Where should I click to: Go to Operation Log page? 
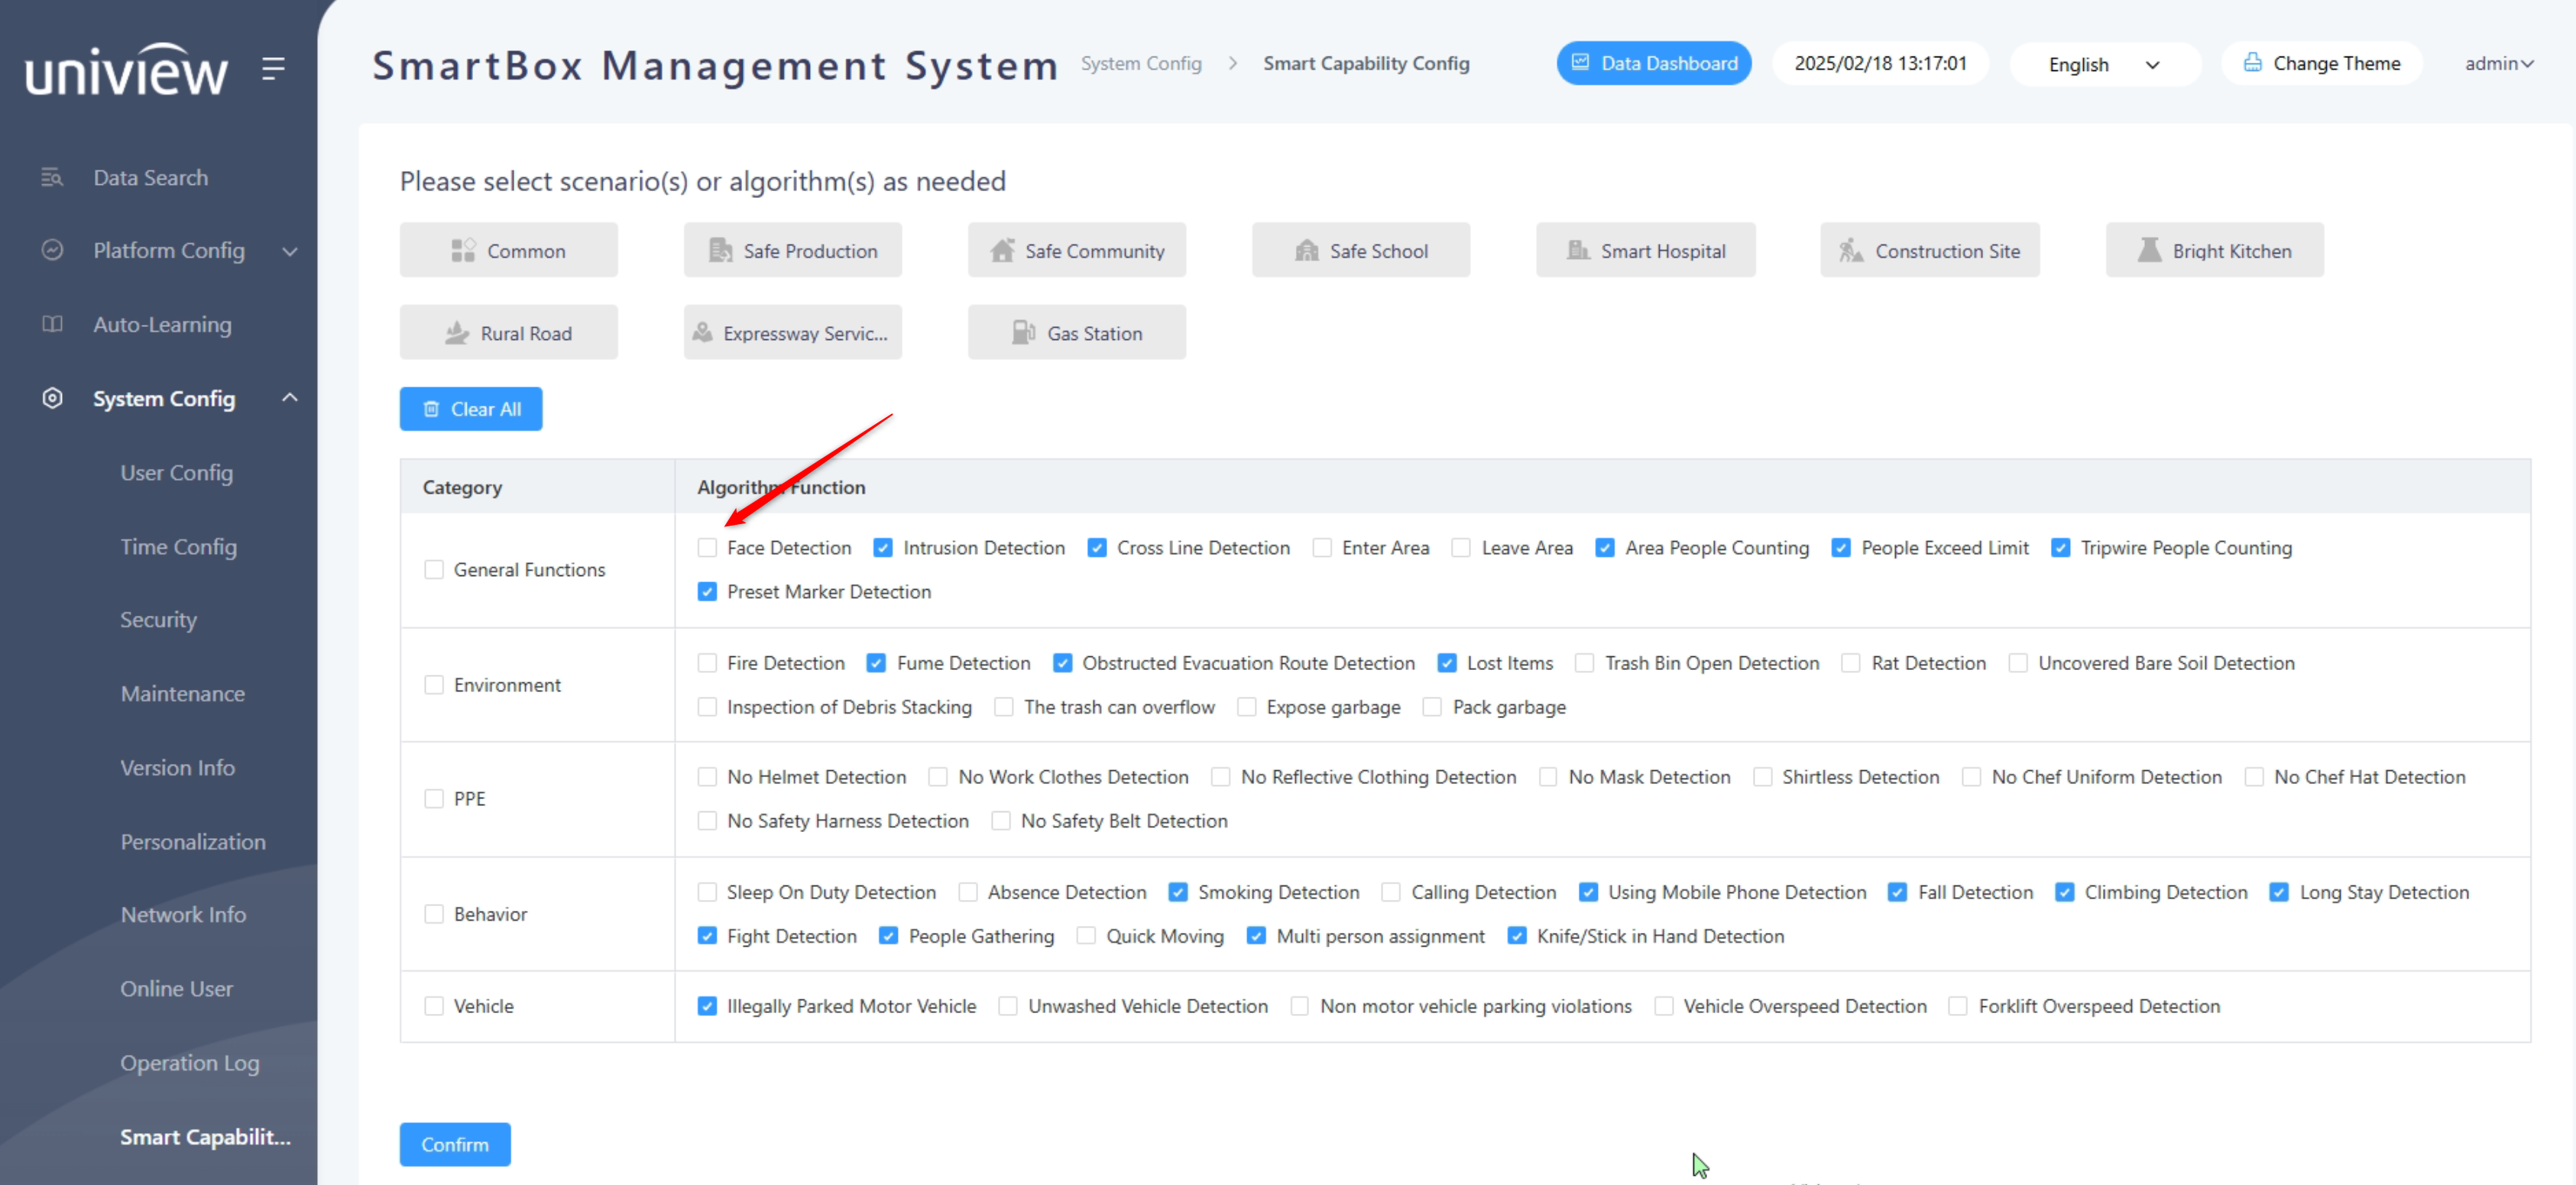pyautogui.click(x=189, y=1062)
